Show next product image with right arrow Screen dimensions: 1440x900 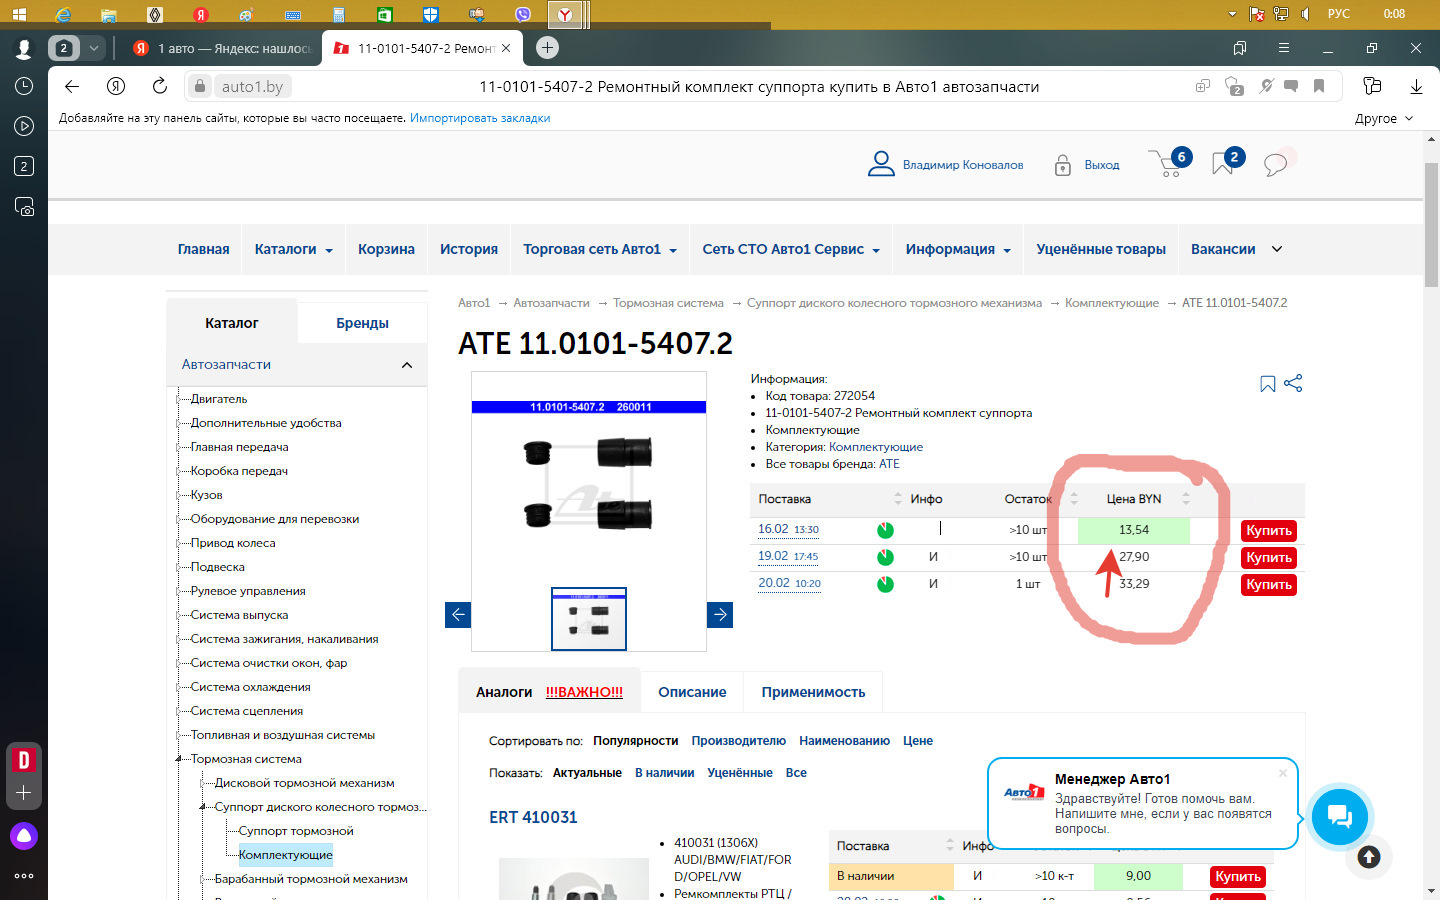pos(720,615)
